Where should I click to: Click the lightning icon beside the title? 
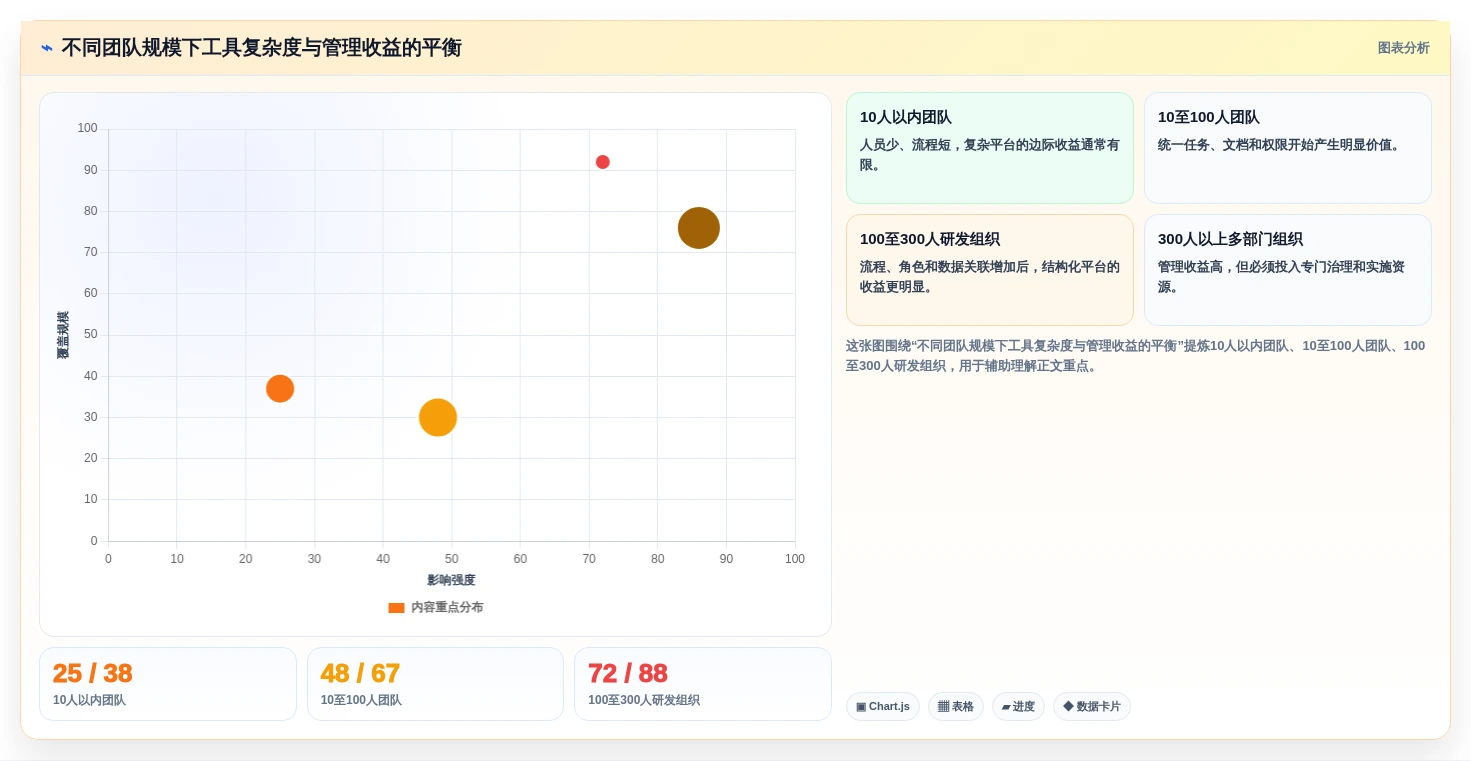tap(47, 48)
